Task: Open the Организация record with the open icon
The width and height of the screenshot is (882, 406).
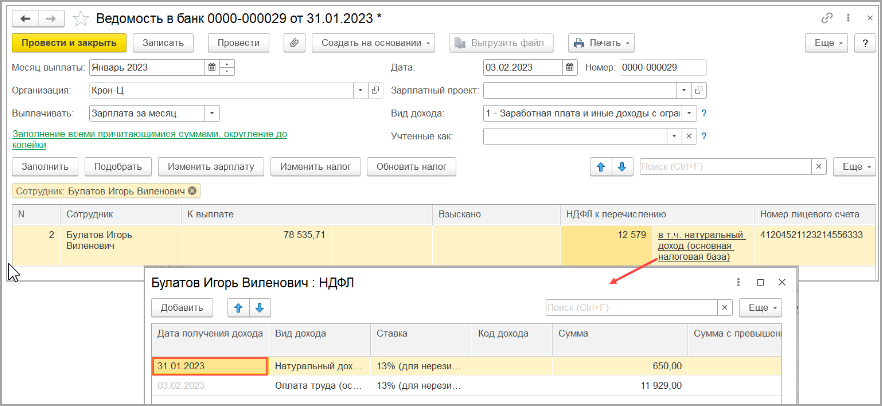Action: pyautogui.click(x=375, y=91)
